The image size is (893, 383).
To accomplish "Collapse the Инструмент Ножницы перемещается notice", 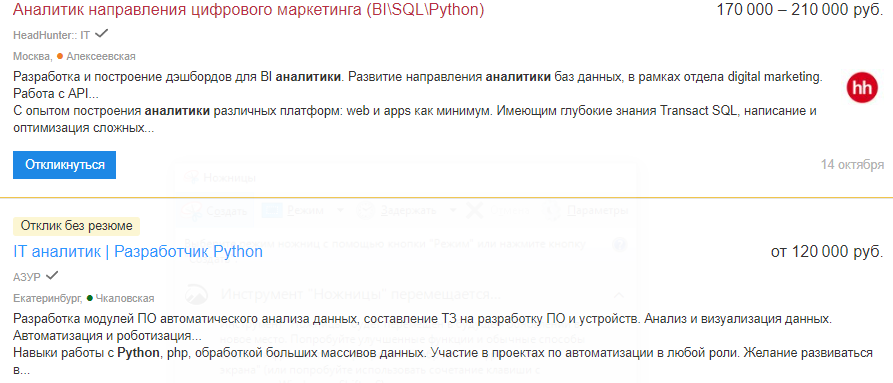I will [620, 295].
